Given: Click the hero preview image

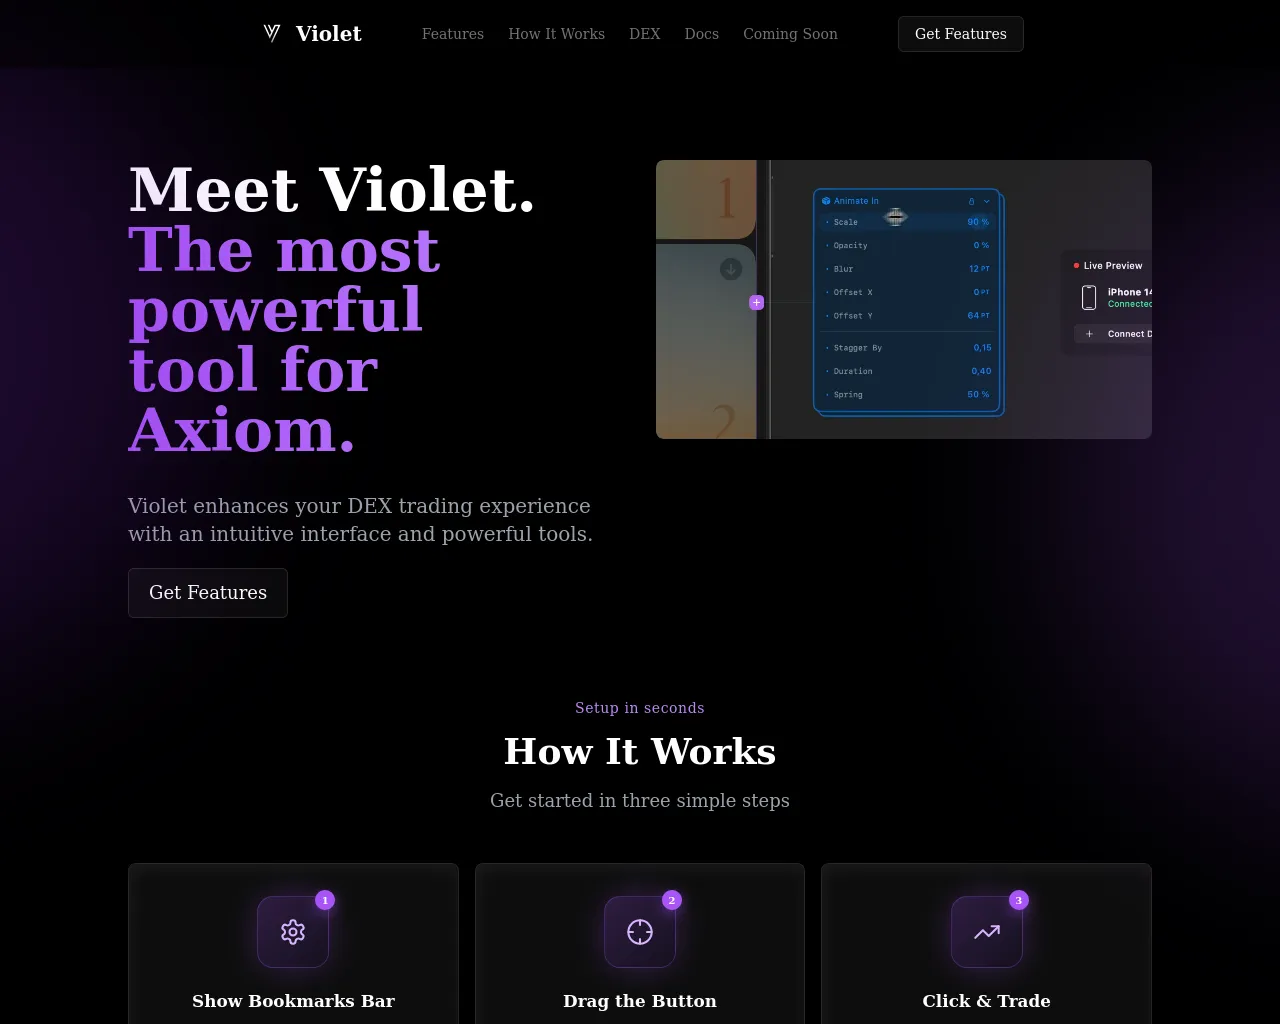Looking at the screenshot, I should tap(904, 299).
